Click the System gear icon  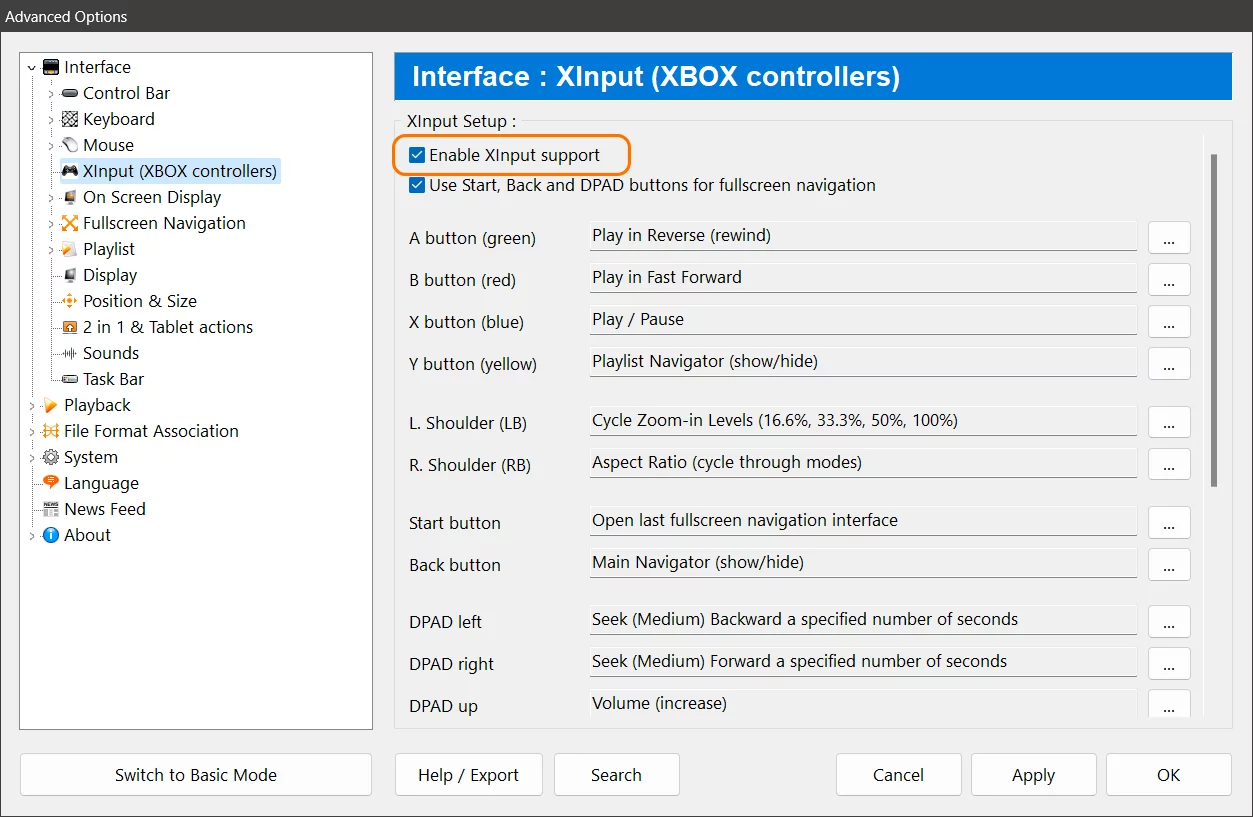tap(51, 457)
